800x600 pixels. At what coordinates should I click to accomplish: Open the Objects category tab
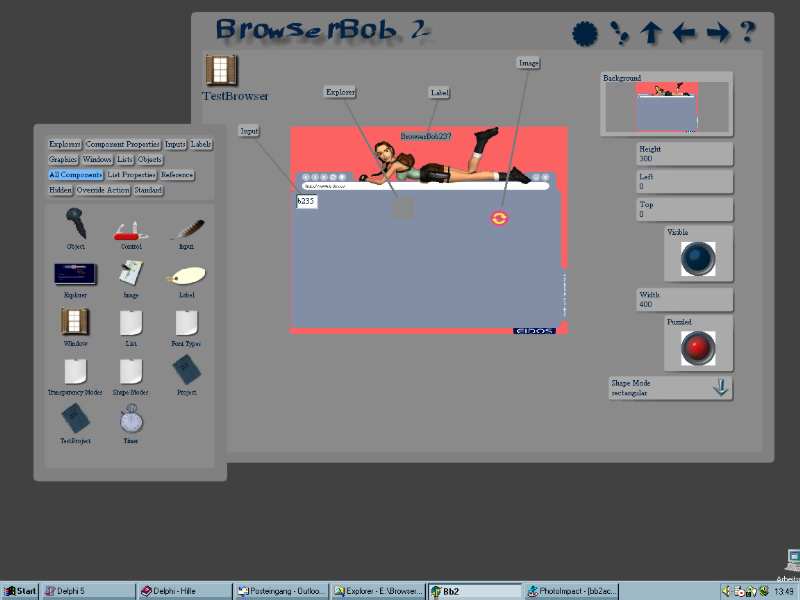coord(149,160)
